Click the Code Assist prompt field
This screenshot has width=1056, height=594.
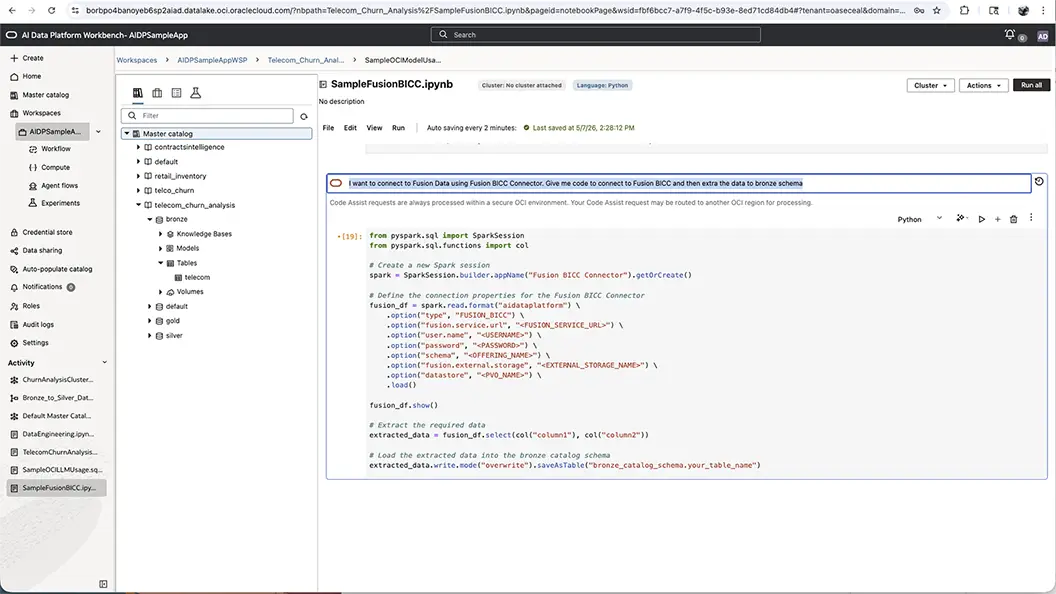[679, 183]
